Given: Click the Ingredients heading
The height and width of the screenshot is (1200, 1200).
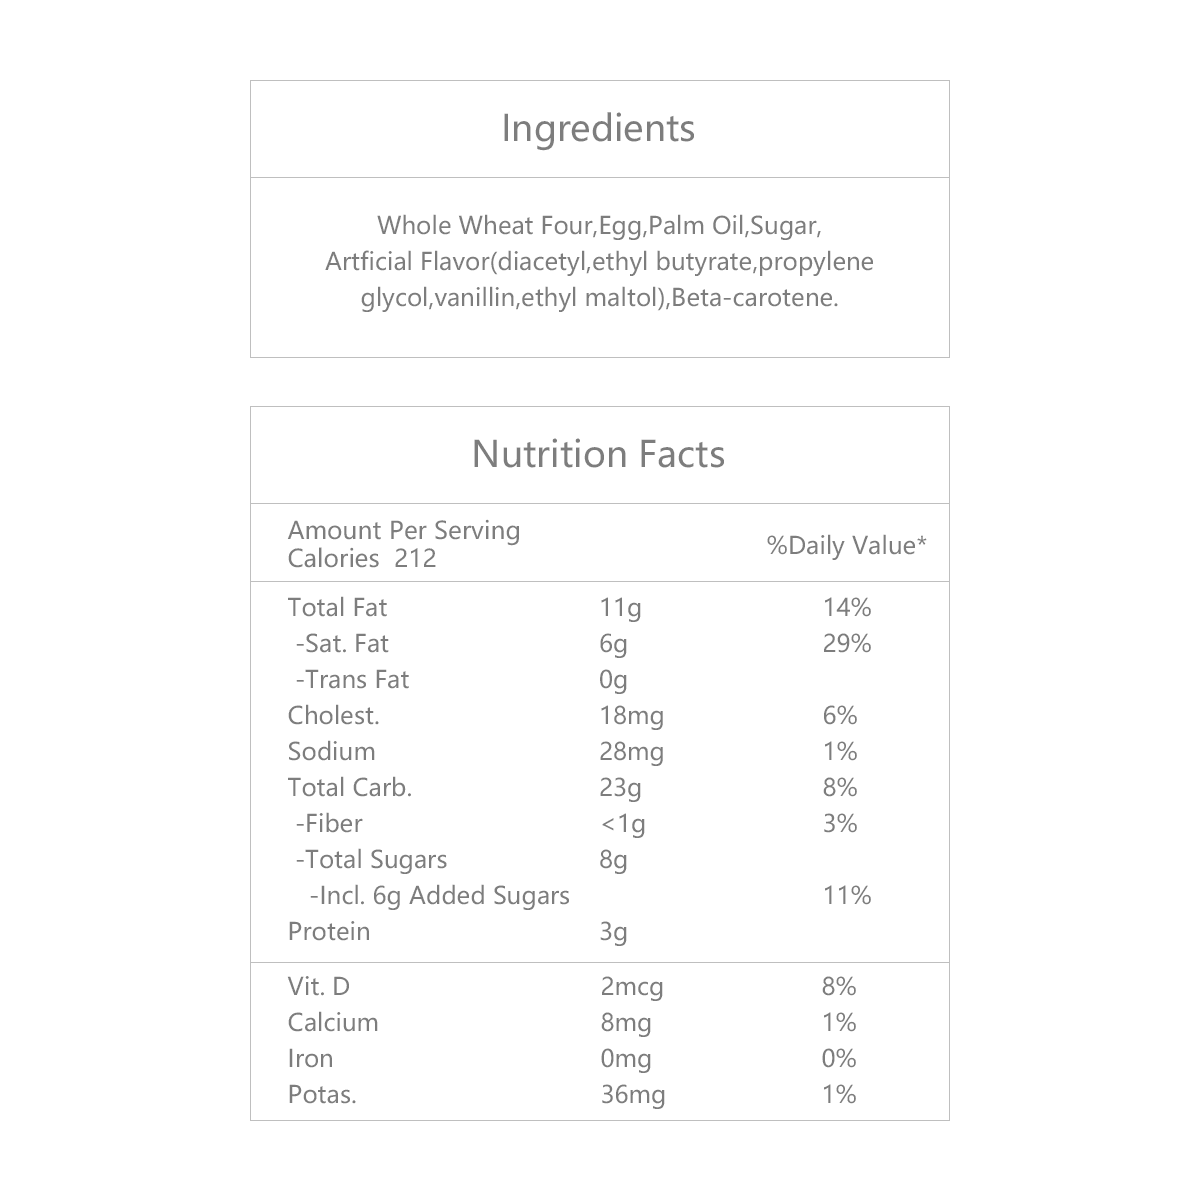Looking at the screenshot, I should (x=598, y=129).
